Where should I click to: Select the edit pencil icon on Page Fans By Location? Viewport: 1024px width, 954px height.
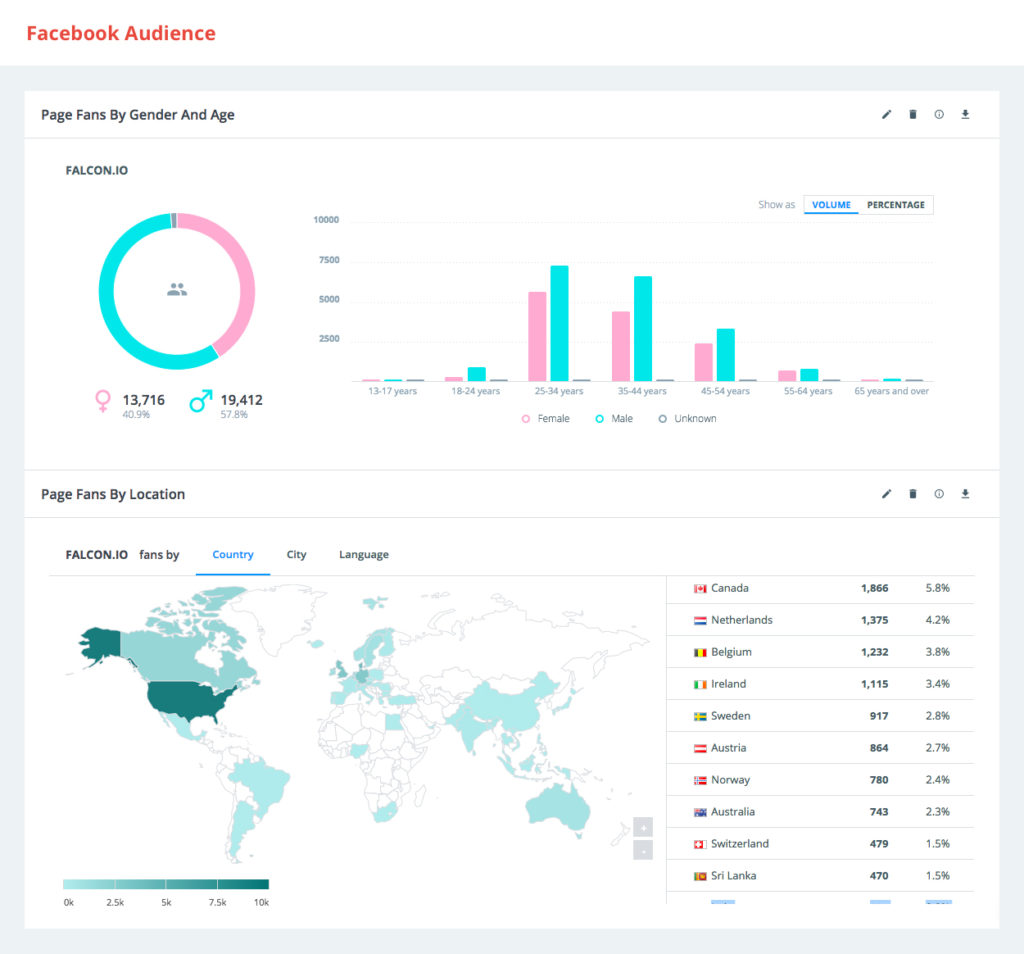click(886, 493)
